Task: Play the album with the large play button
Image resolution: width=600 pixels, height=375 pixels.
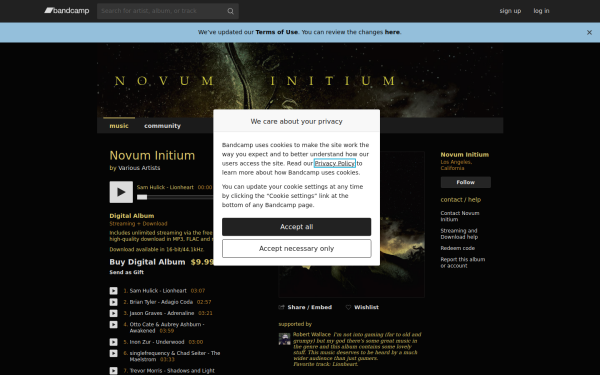Action: (121, 192)
